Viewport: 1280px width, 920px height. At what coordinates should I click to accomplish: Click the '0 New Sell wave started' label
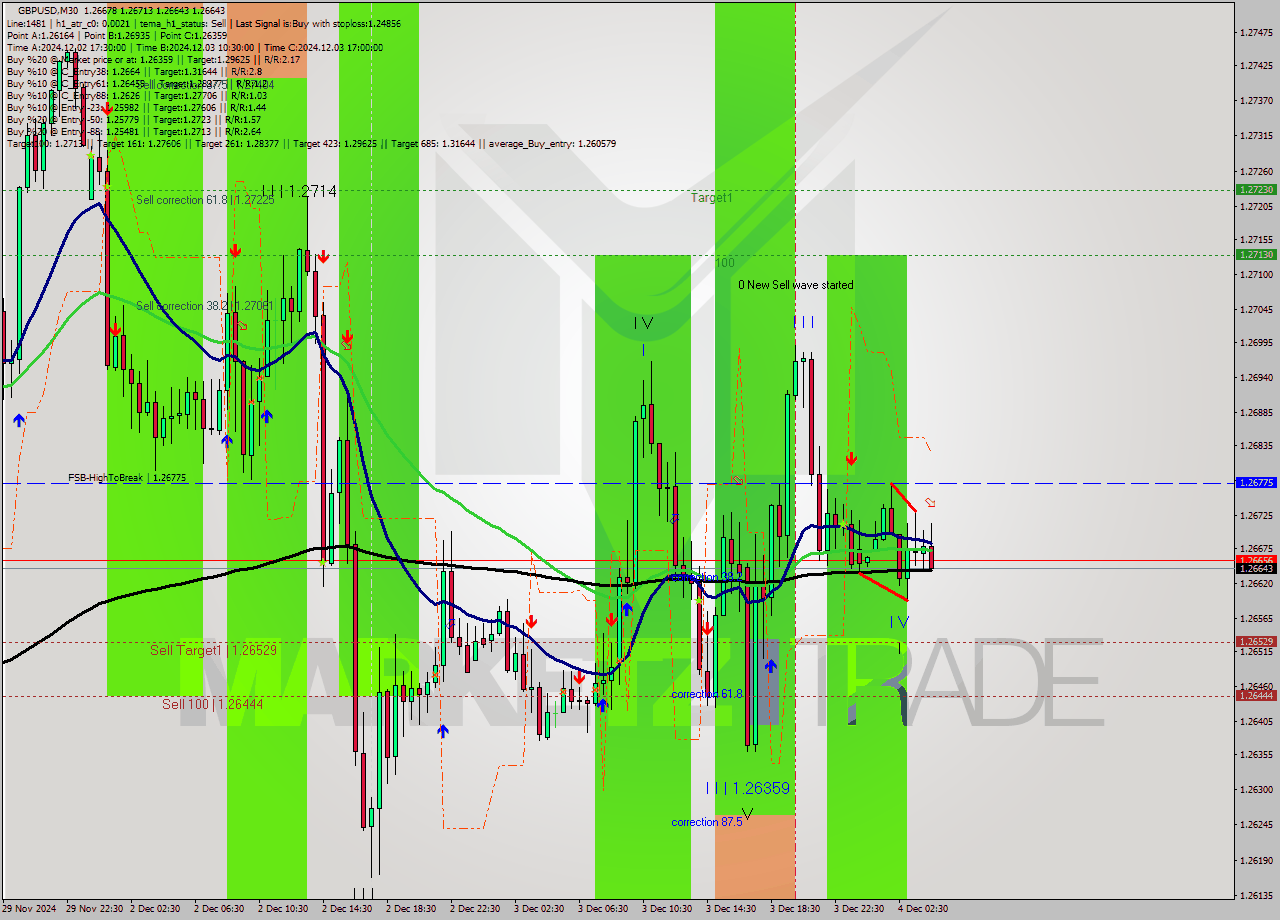[x=796, y=285]
